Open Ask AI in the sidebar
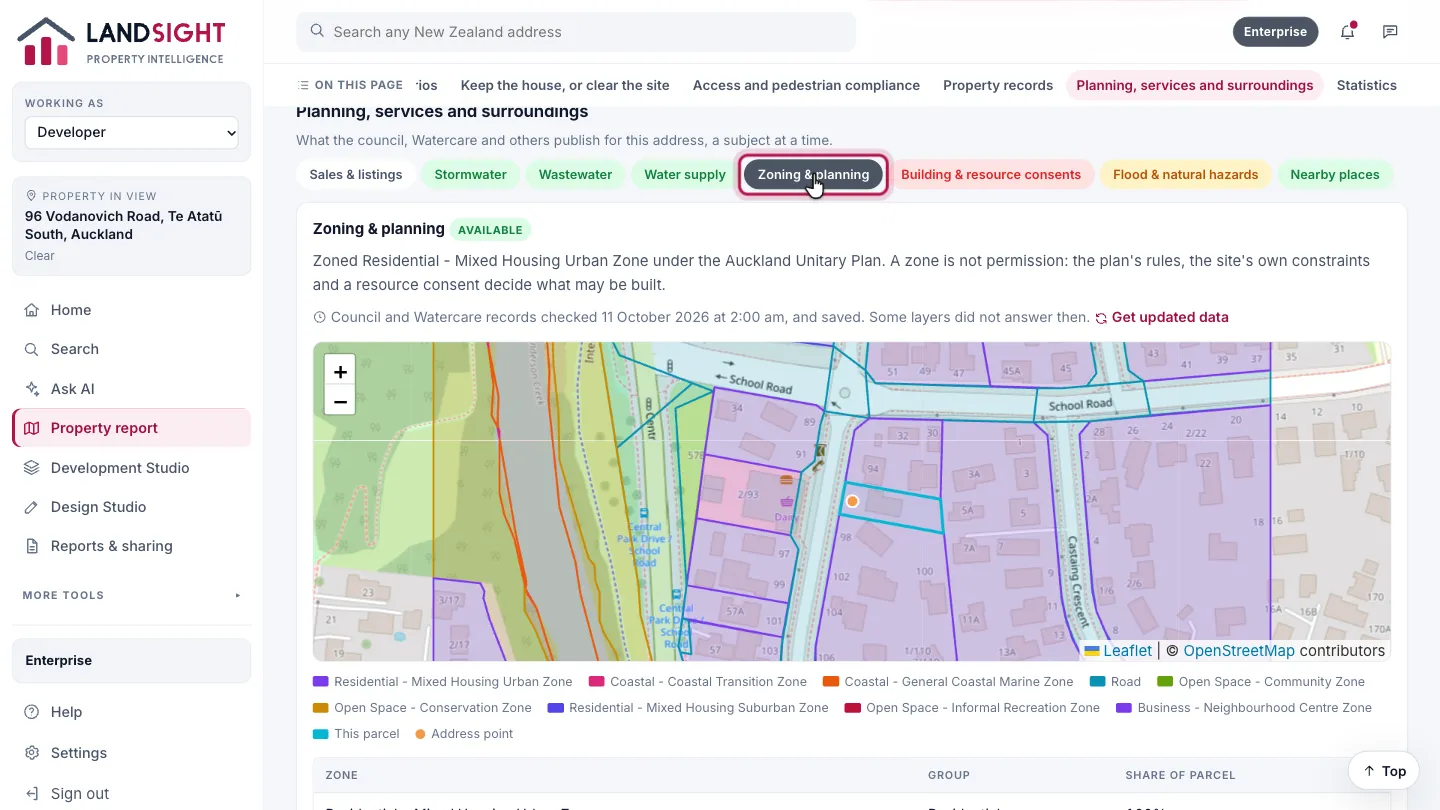This screenshot has height=810, width=1440. pyautogui.click(x=131, y=389)
